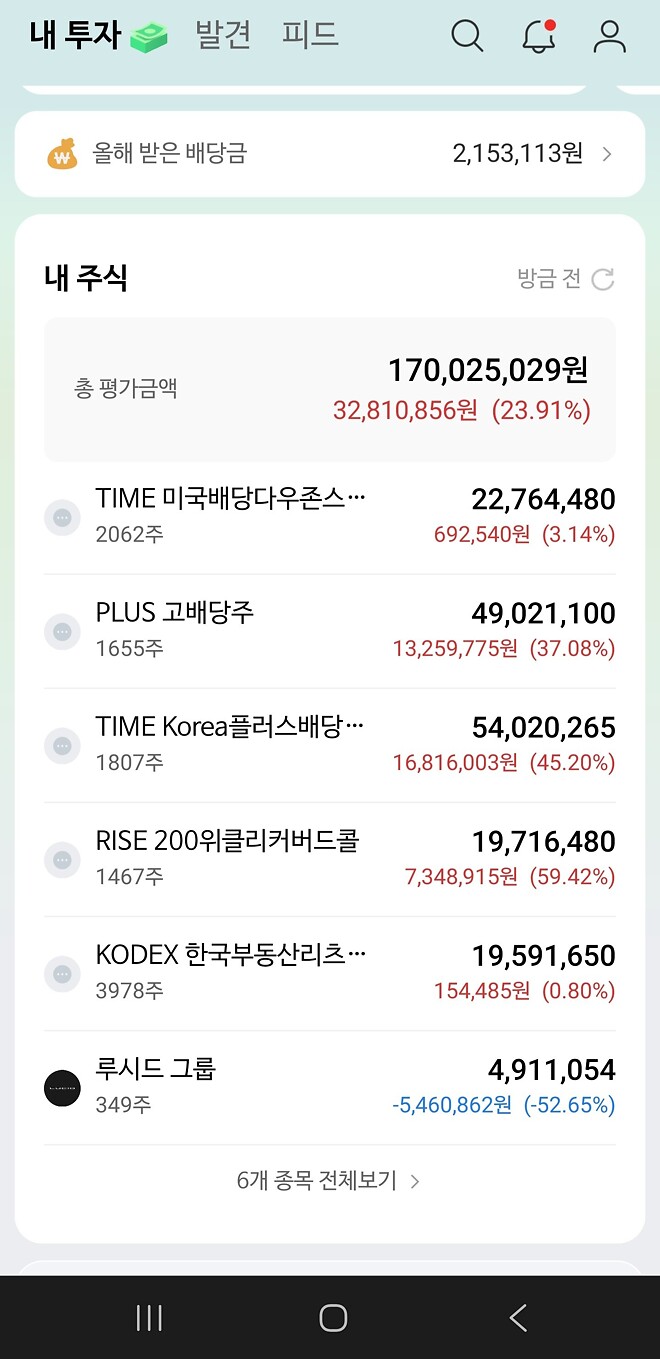Open the 총 평가금액 summary card
Screen dimensions: 660x1359
[x=330, y=389]
